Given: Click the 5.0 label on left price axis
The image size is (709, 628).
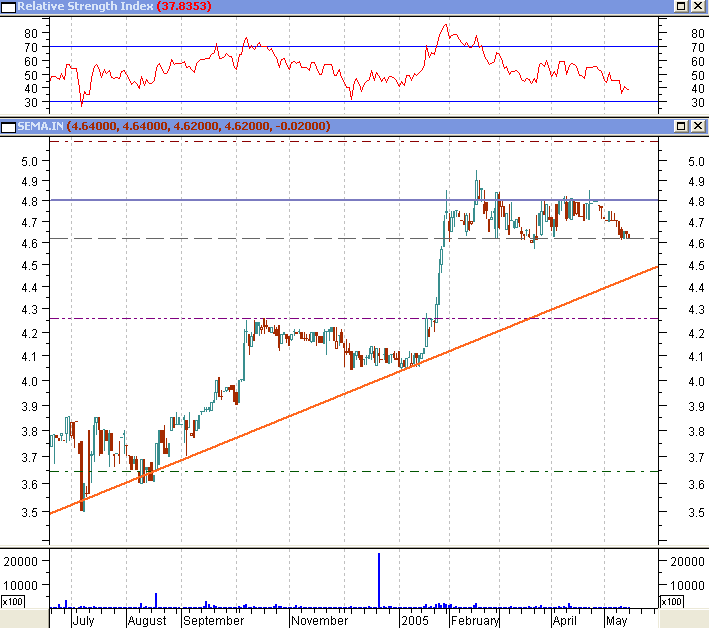Looking at the screenshot, I should [29, 161].
